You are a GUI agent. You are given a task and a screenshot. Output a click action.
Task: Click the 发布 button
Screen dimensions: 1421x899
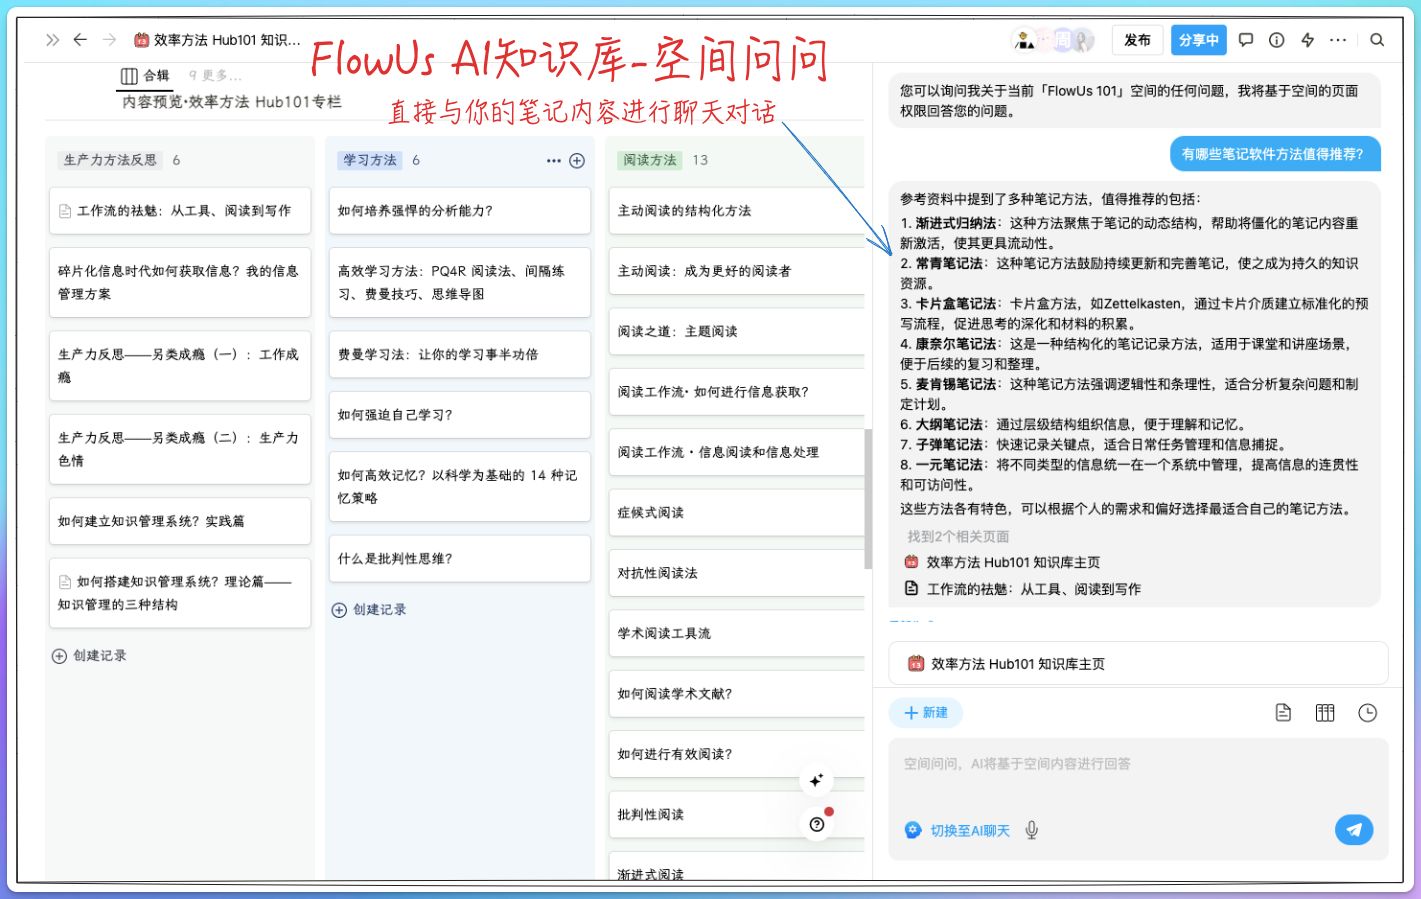1137,40
